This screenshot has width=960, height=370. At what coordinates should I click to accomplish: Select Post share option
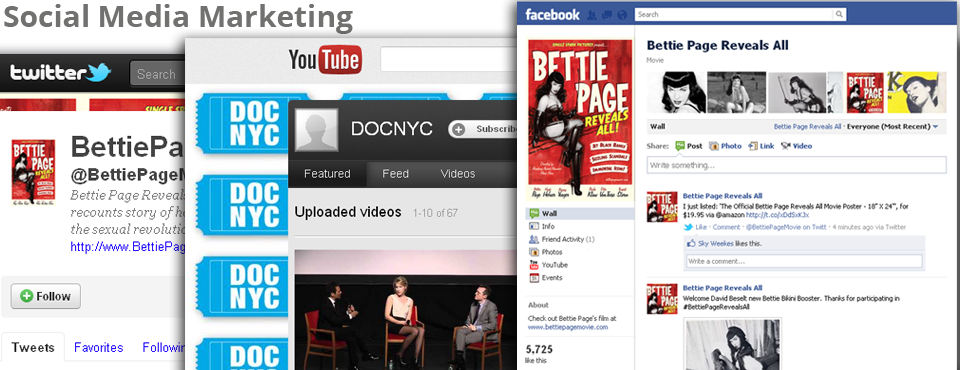pyautogui.click(x=689, y=146)
